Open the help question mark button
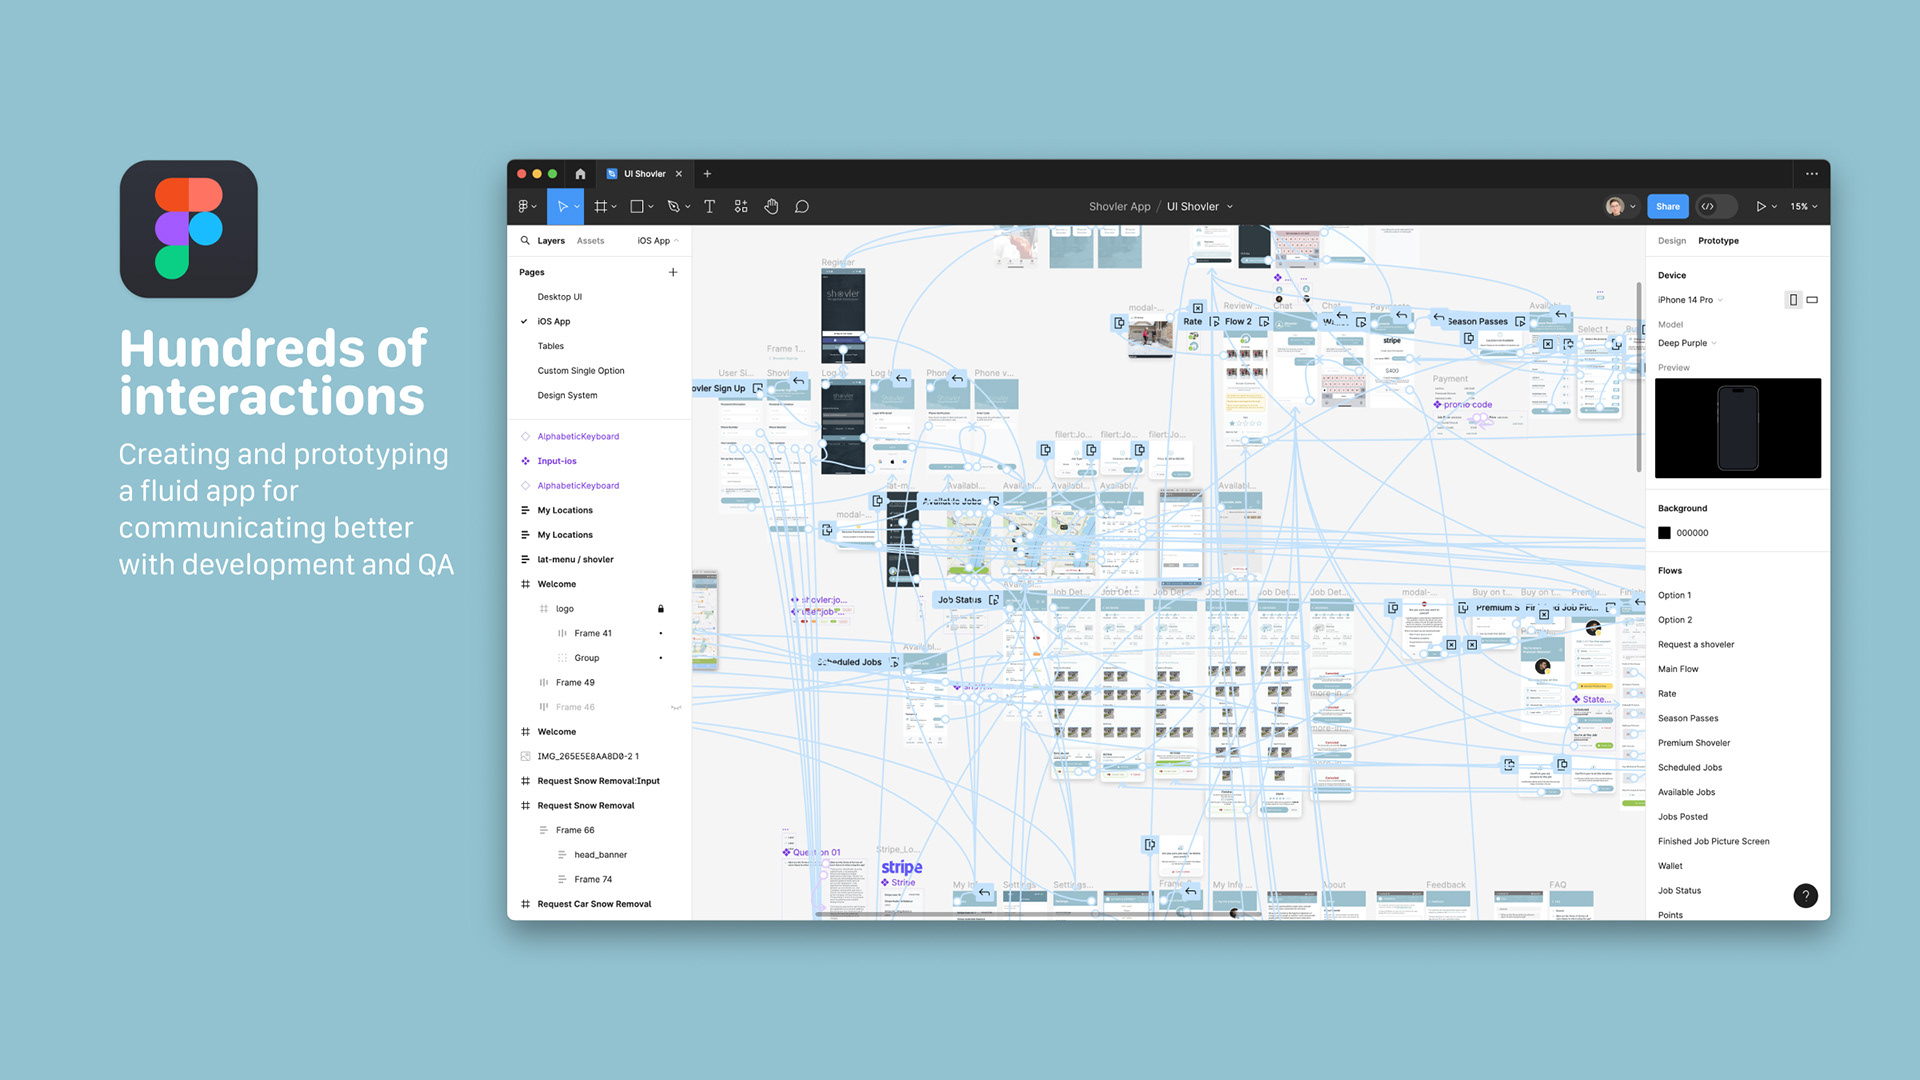This screenshot has width=1920, height=1080. [1805, 896]
